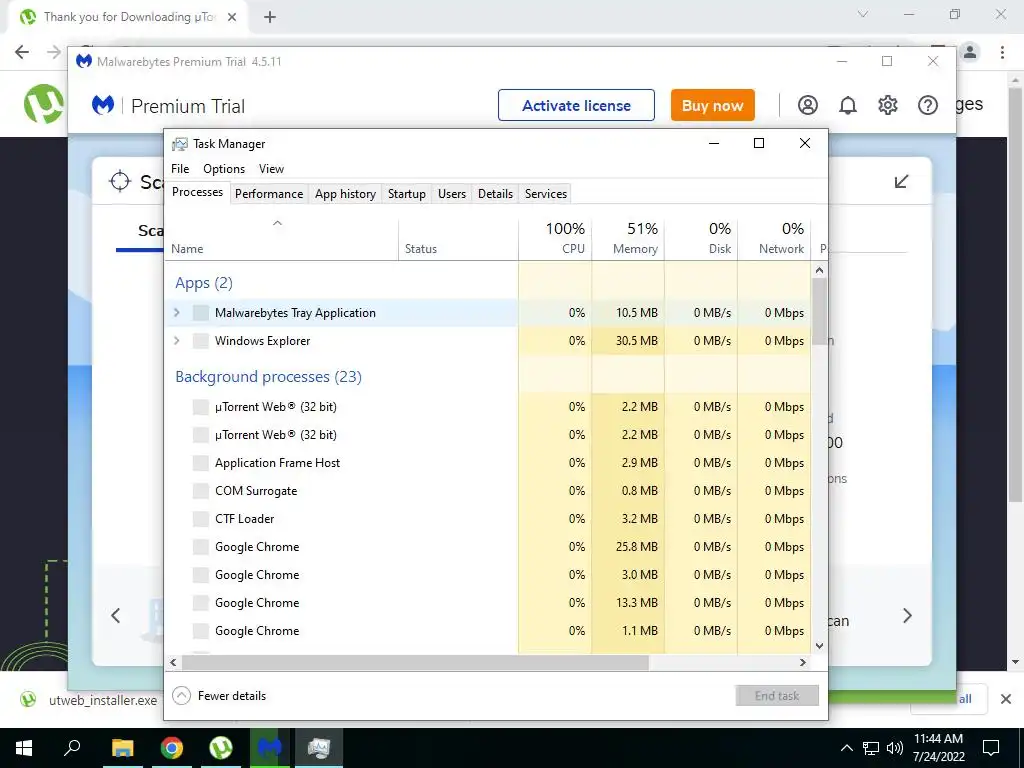Click the Buy now button
Screen dimensions: 1024x768
pyautogui.click(x=712, y=105)
